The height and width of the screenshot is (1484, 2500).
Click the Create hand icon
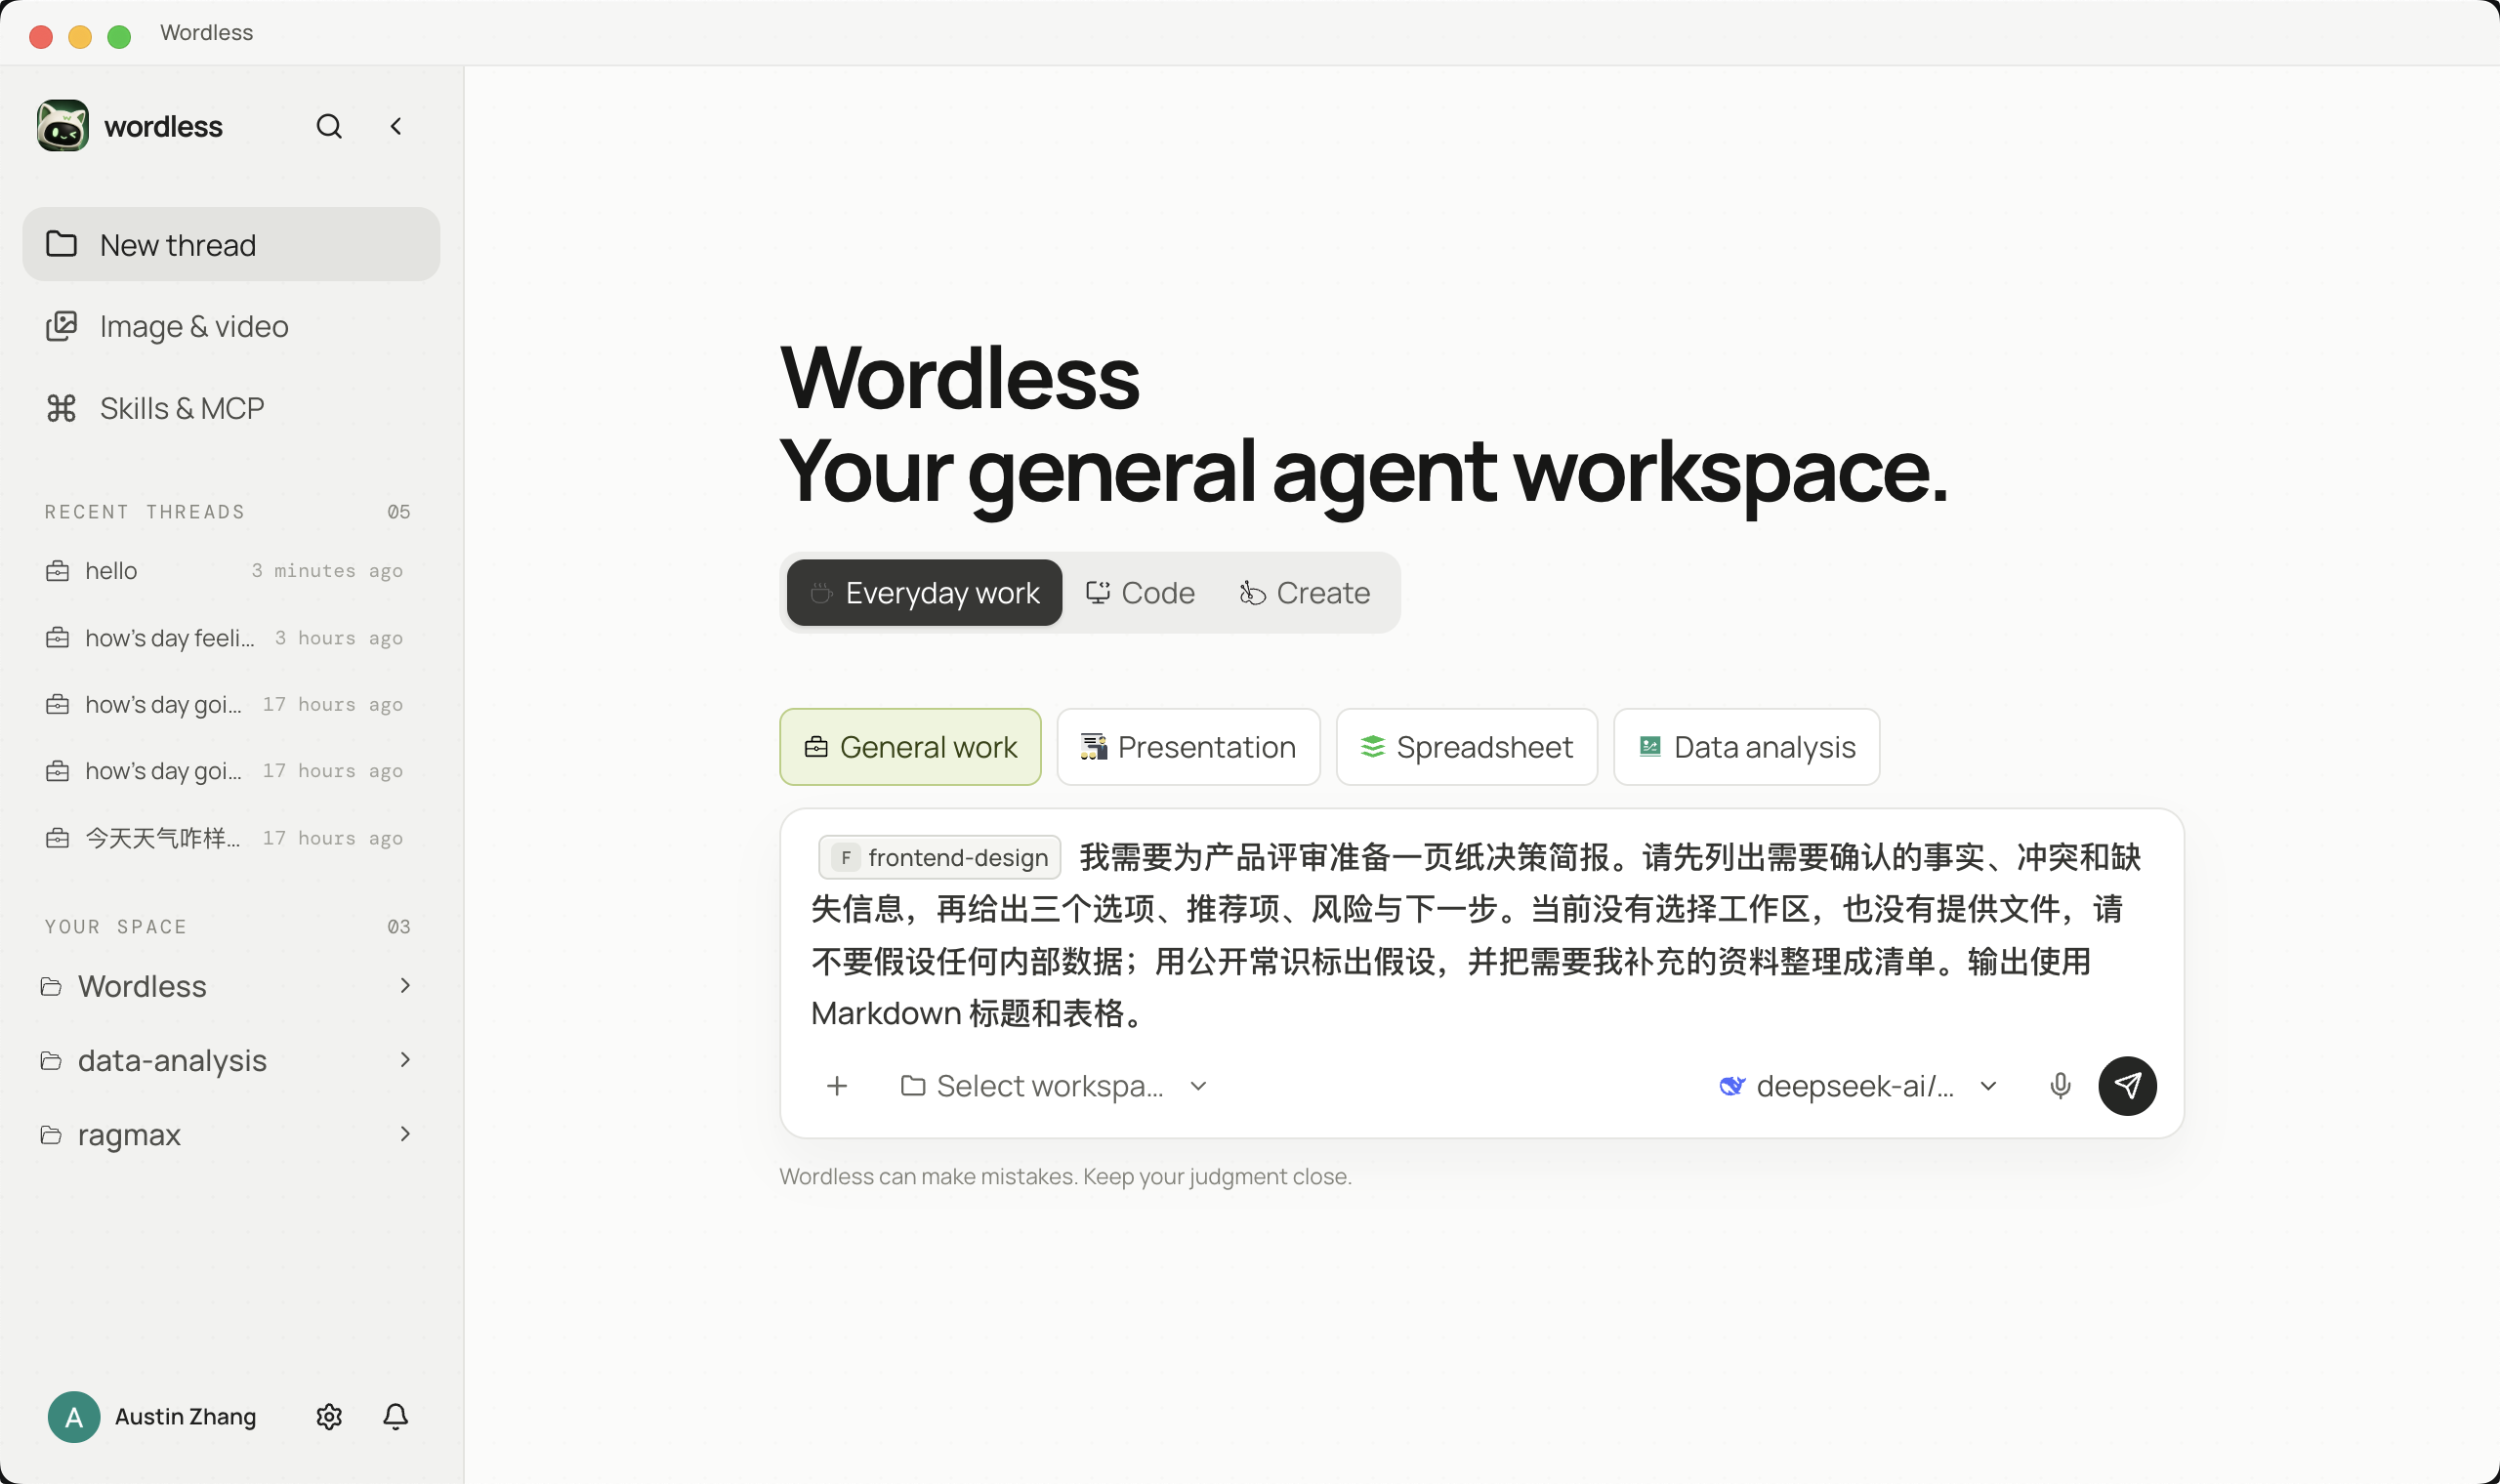click(x=1252, y=593)
